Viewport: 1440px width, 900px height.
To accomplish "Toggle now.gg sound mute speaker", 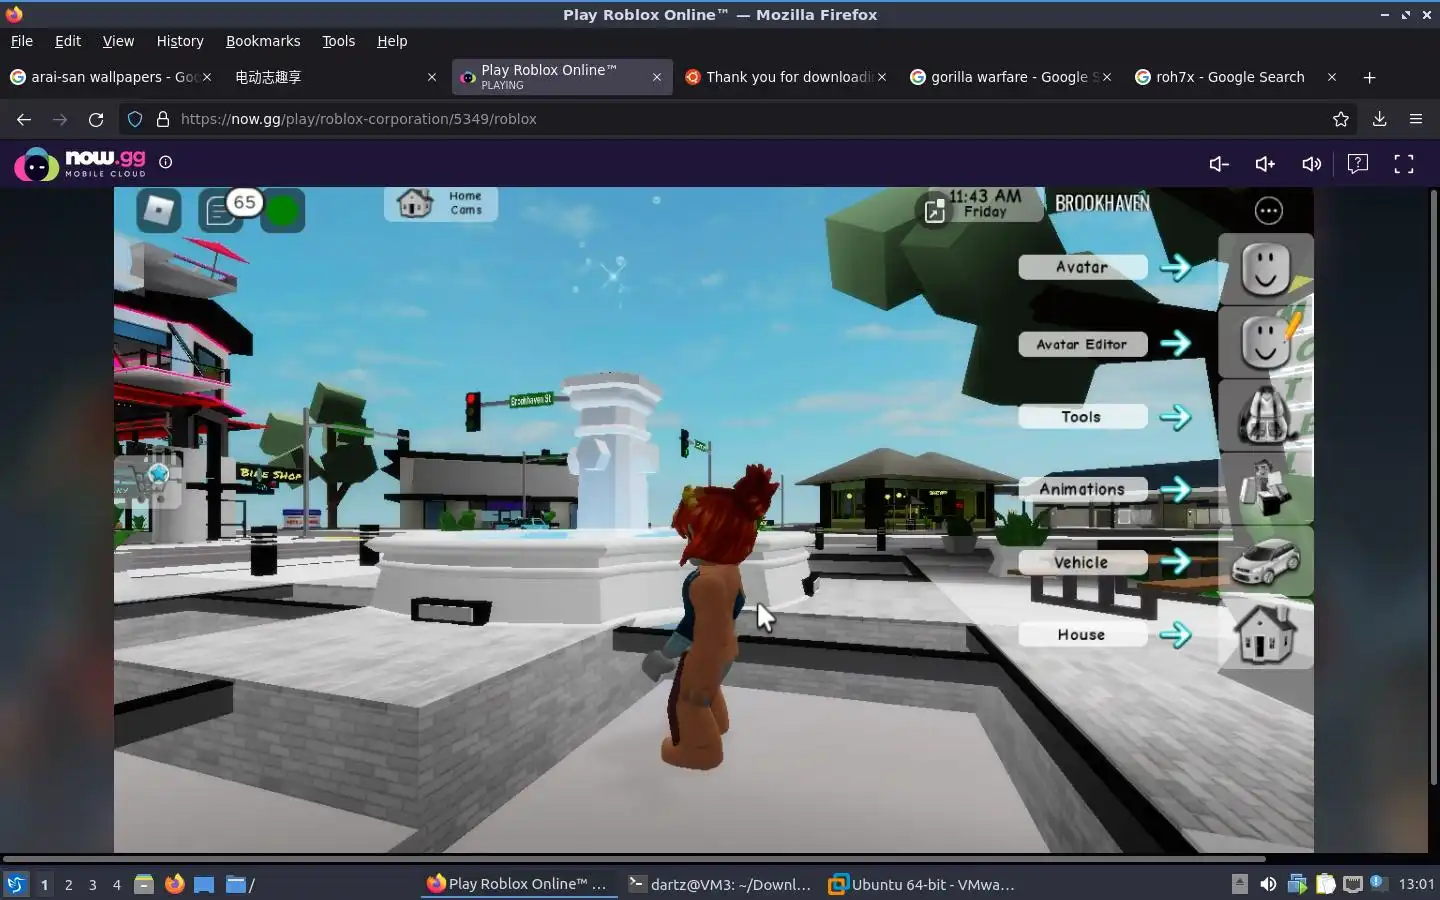I will pos(1312,164).
